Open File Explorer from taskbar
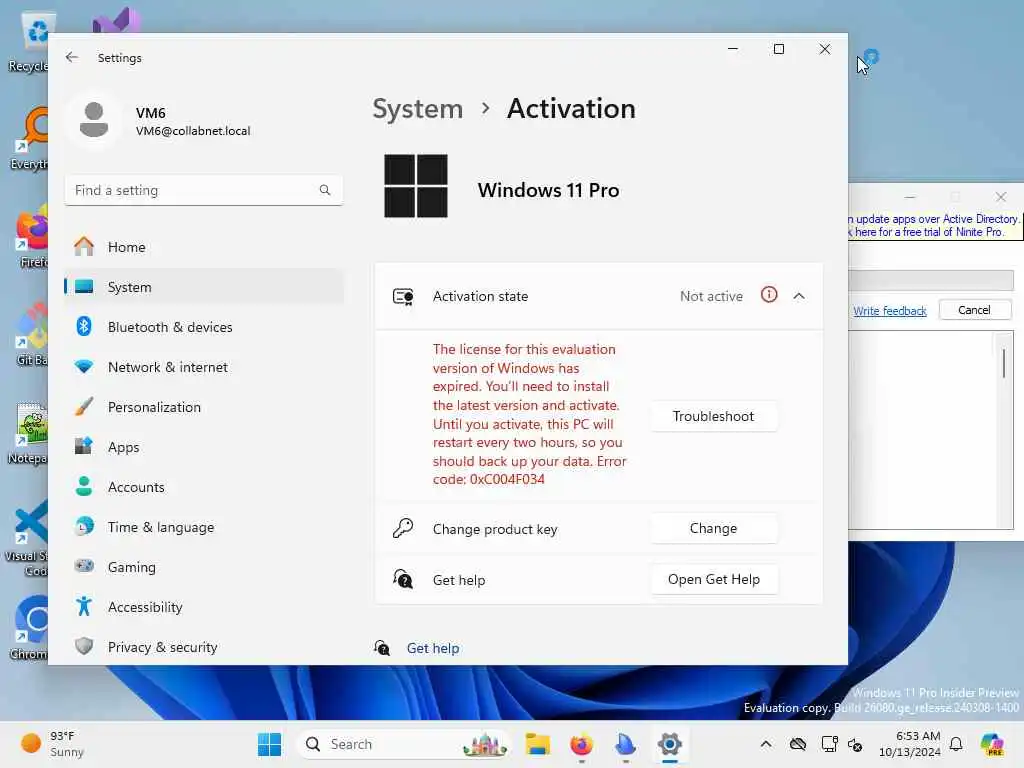 (537, 744)
